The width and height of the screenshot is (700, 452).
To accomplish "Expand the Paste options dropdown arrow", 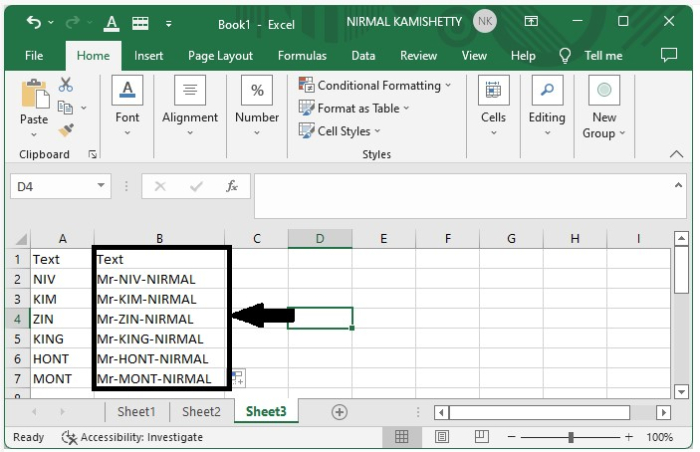I will [34, 134].
